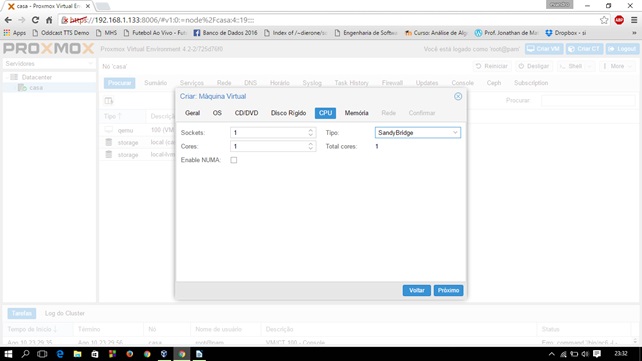Click the Desligar node button
642x361 pixels.
[533, 66]
